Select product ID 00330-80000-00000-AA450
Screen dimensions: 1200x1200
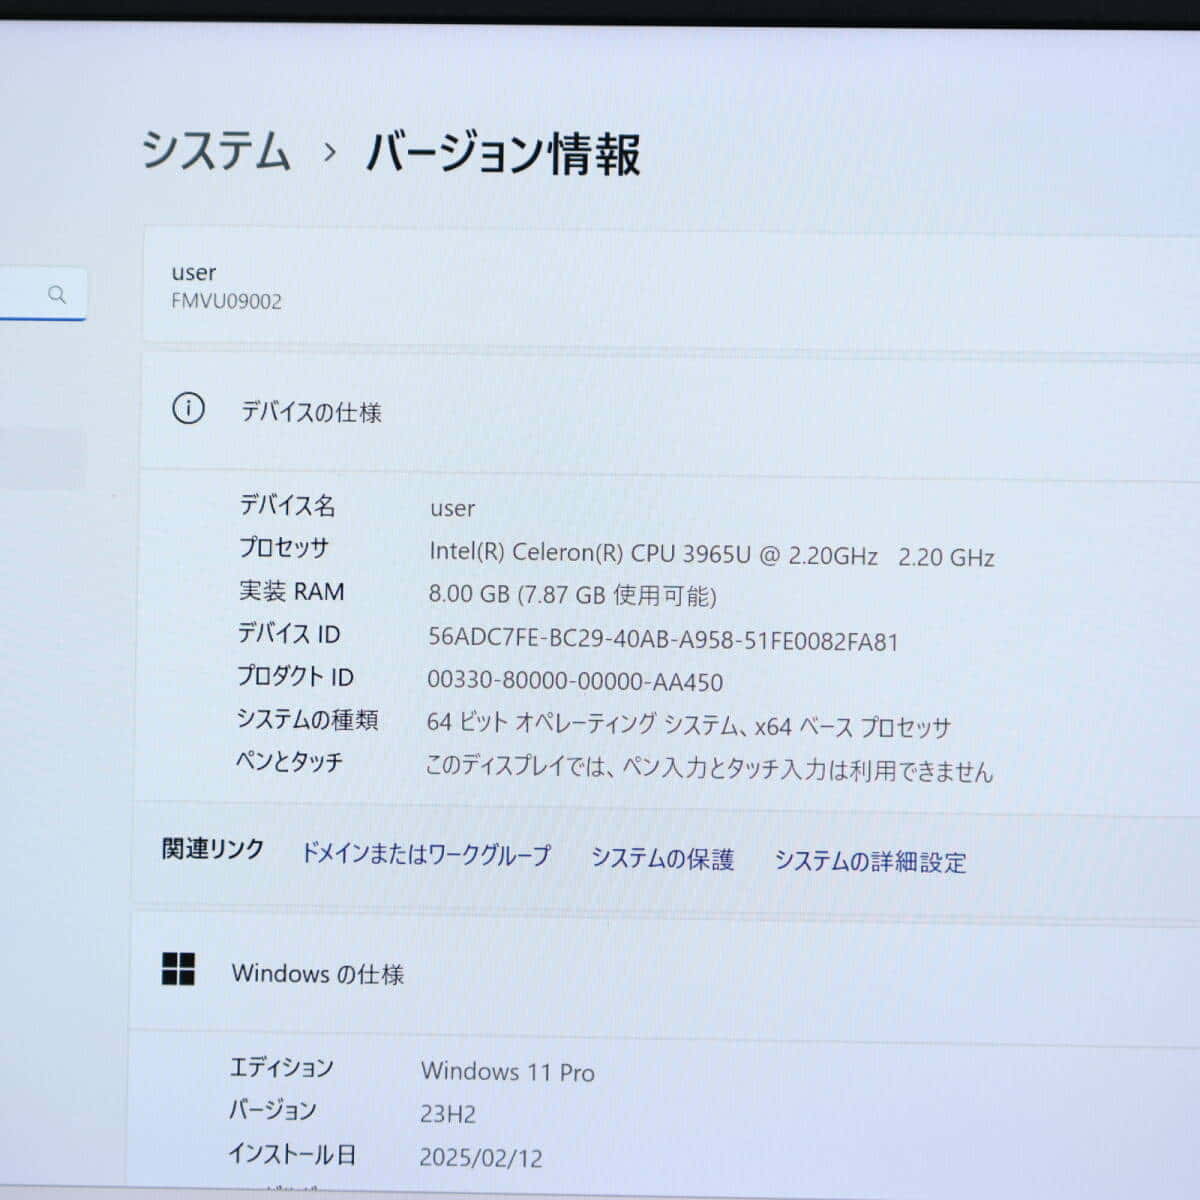[x=575, y=681]
